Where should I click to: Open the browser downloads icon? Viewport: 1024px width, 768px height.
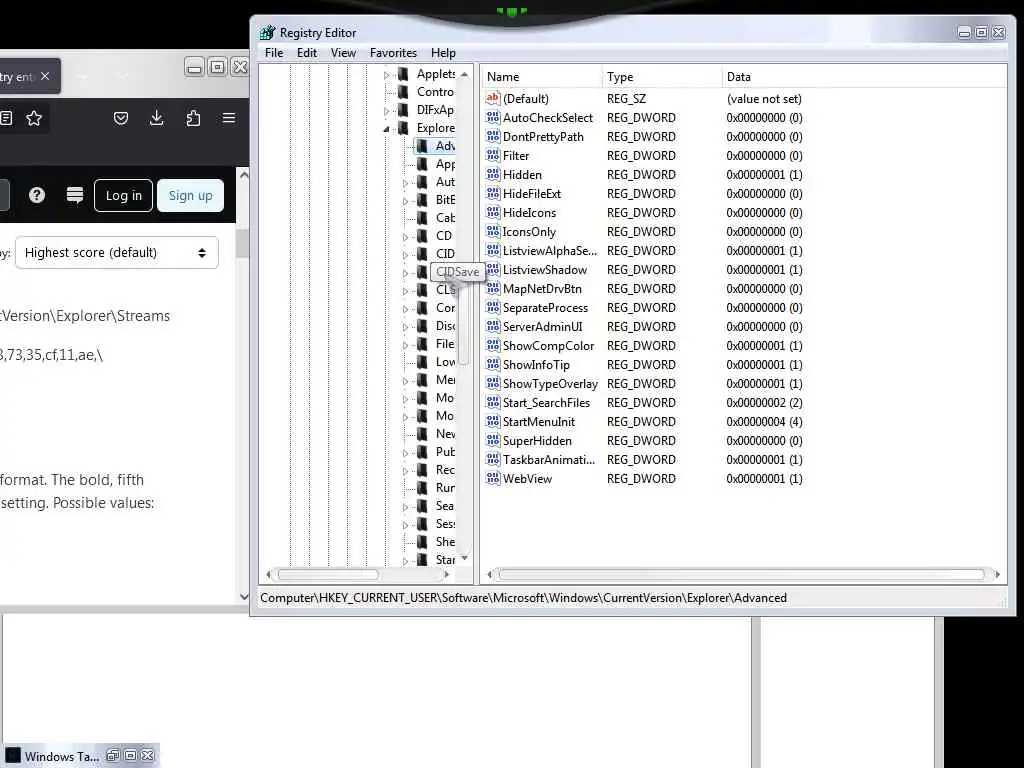point(157,118)
